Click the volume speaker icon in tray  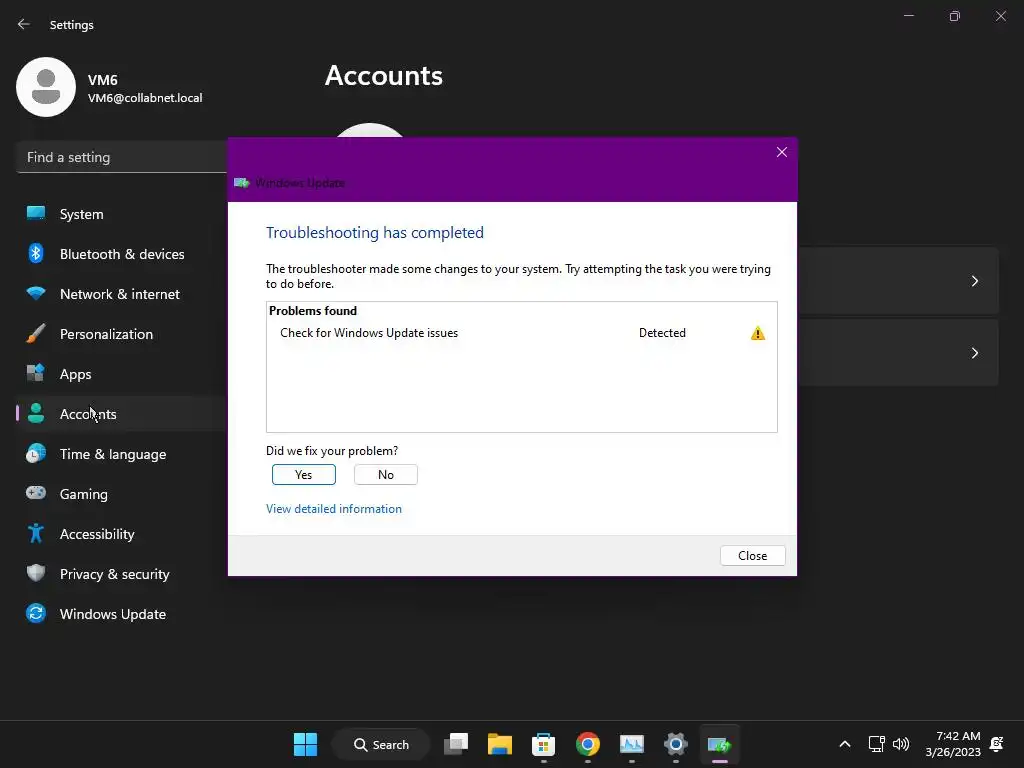click(x=901, y=744)
